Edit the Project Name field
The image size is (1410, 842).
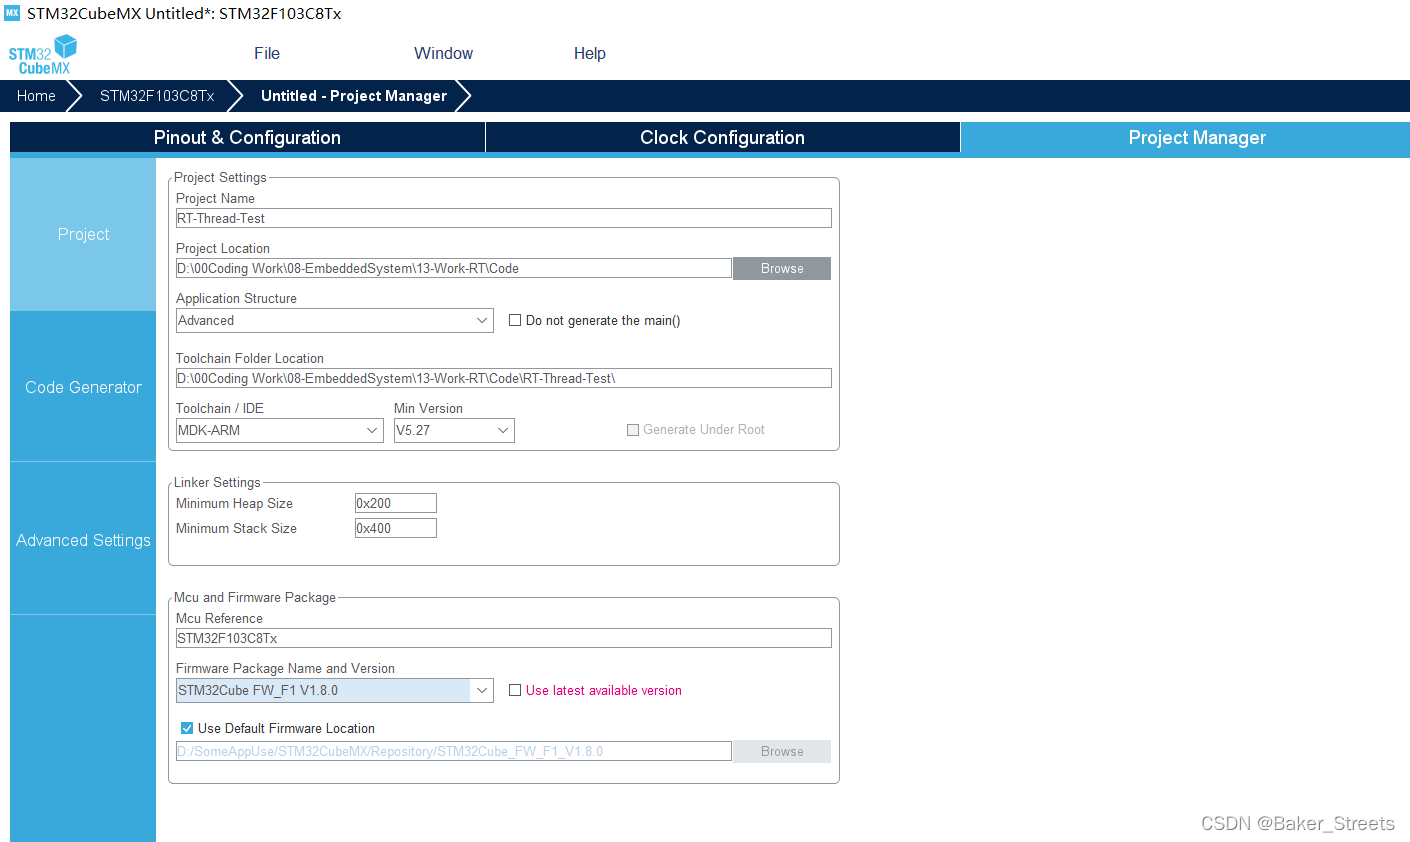click(x=504, y=218)
